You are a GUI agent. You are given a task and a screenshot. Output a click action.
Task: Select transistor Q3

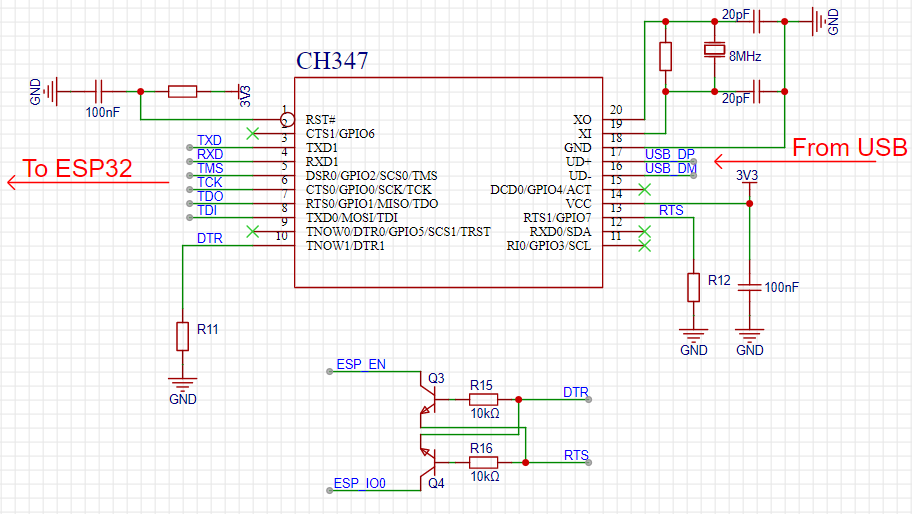tap(428, 399)
